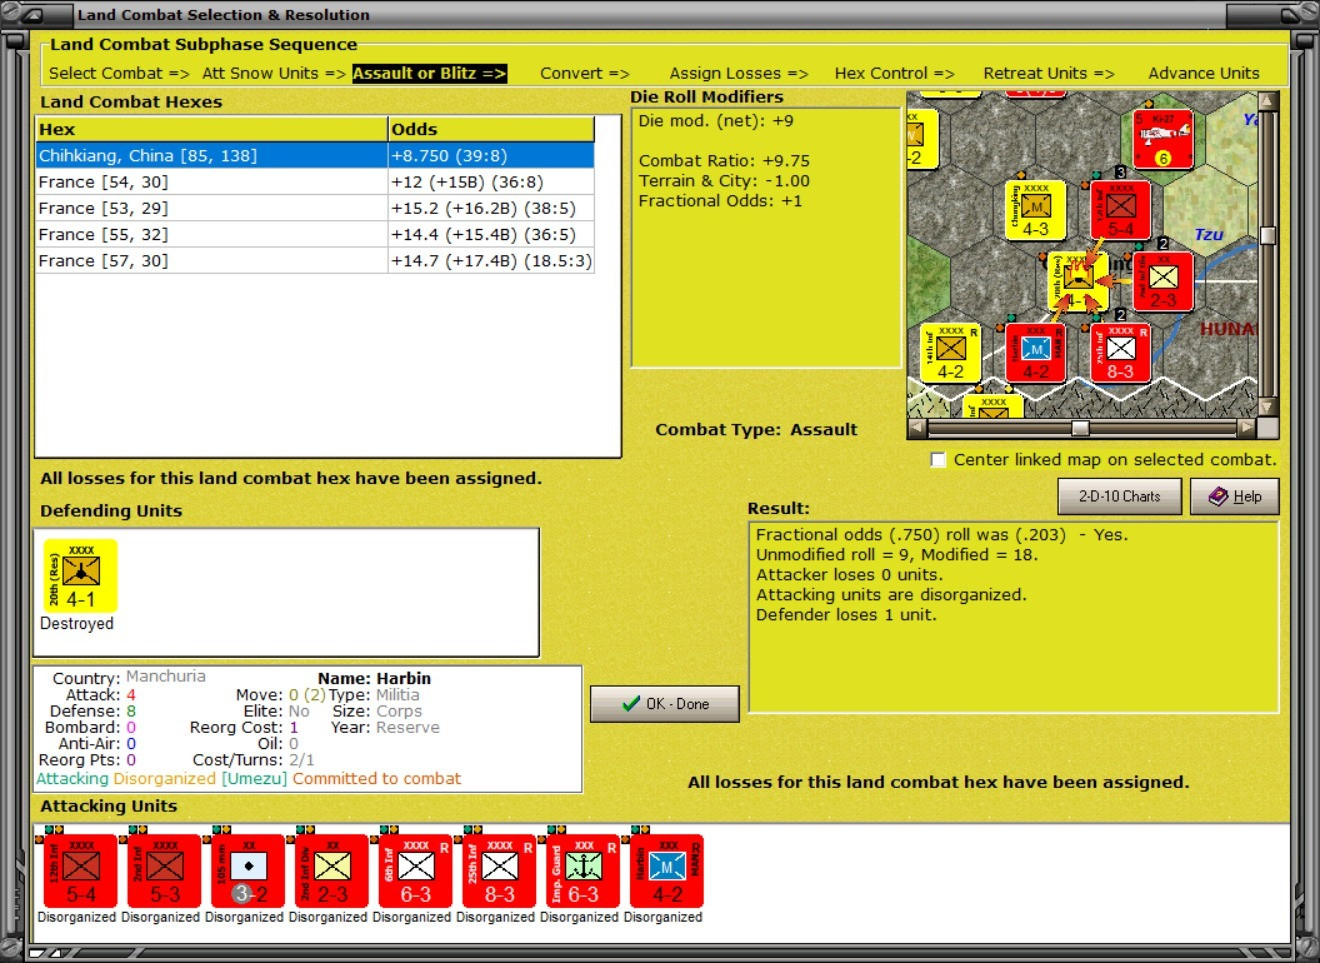
Task: Open Help
Action: (1235, 496)
